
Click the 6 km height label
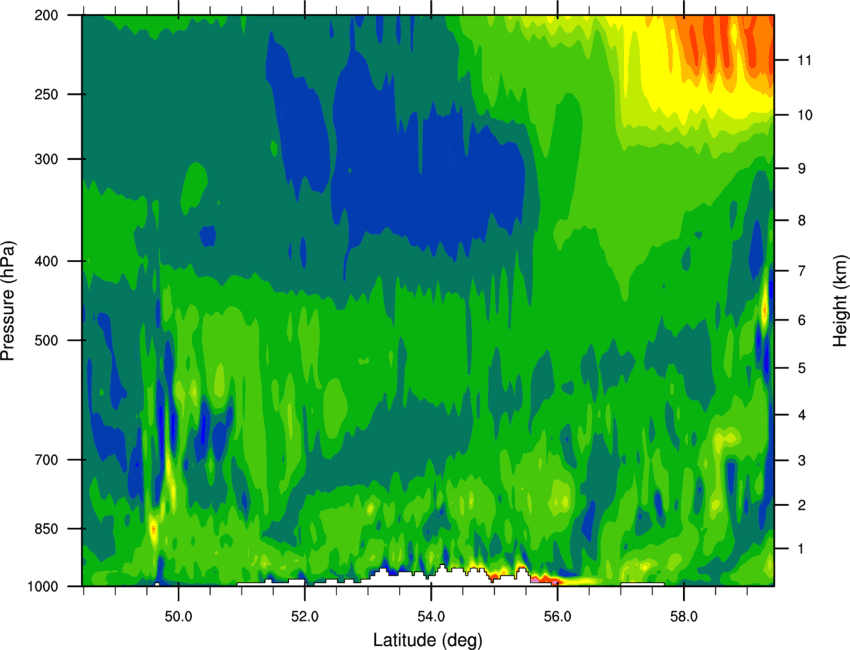pos(802,320)
